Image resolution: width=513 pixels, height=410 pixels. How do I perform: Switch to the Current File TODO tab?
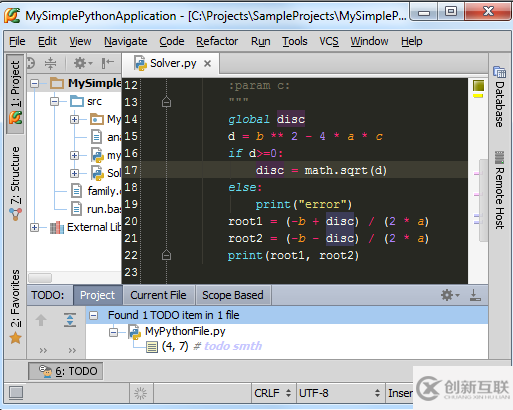click(x=158, y=295)
